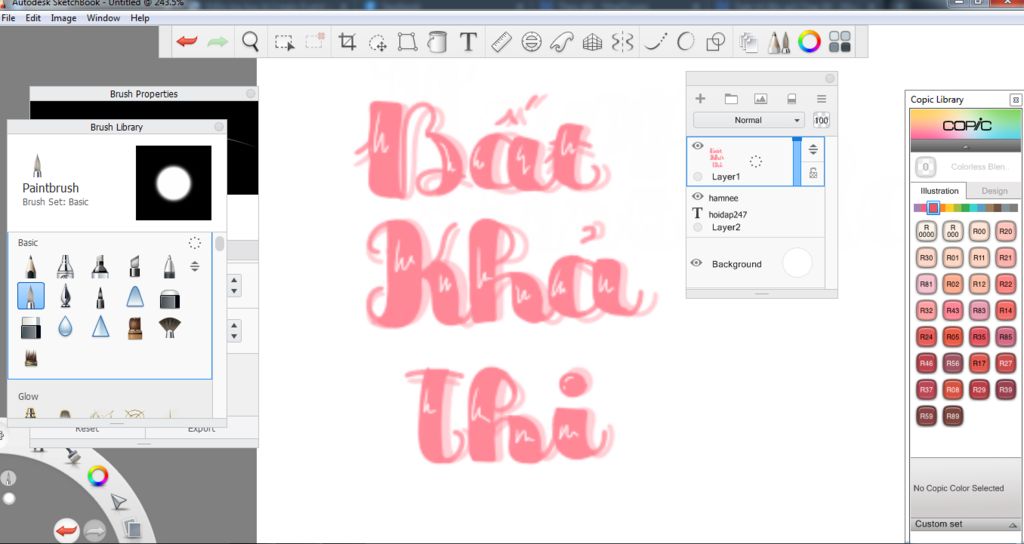Screen dimensions: 1024x544
Task: Open the Ruler tool
Action: [501, 42]
